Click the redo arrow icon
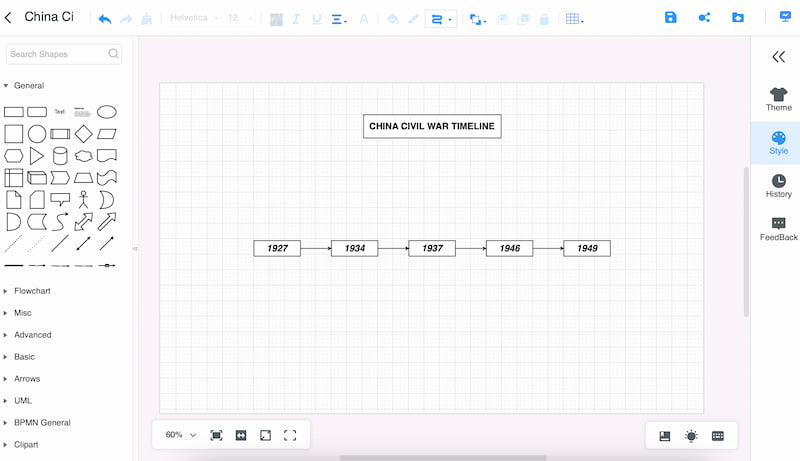This screenshot has width=800, height=461. [126, 19]
